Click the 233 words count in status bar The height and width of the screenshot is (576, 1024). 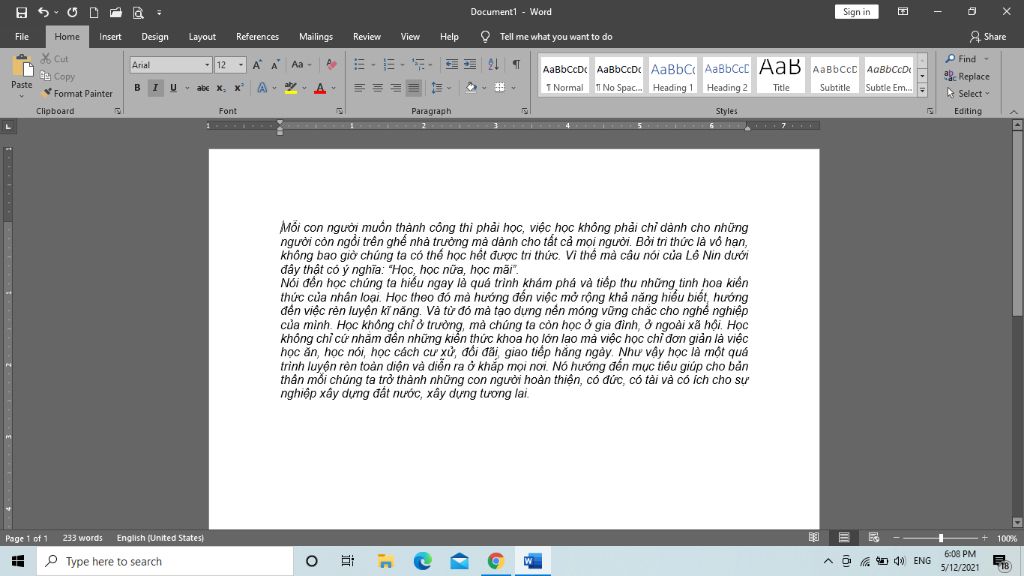tap(82, 537)
